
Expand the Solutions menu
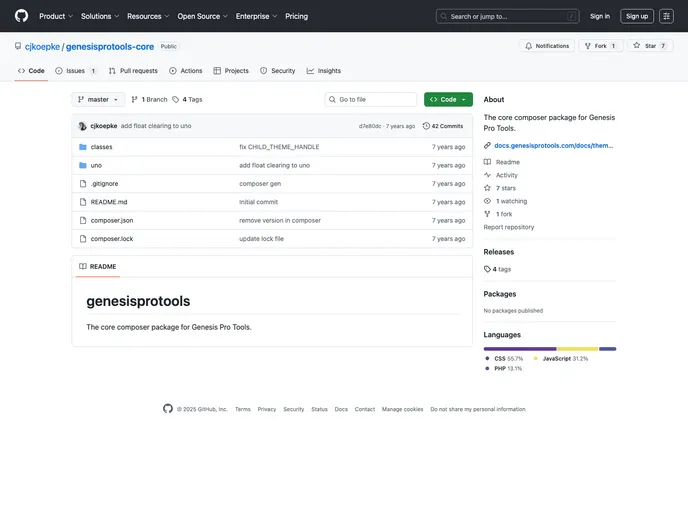point(100,16)
